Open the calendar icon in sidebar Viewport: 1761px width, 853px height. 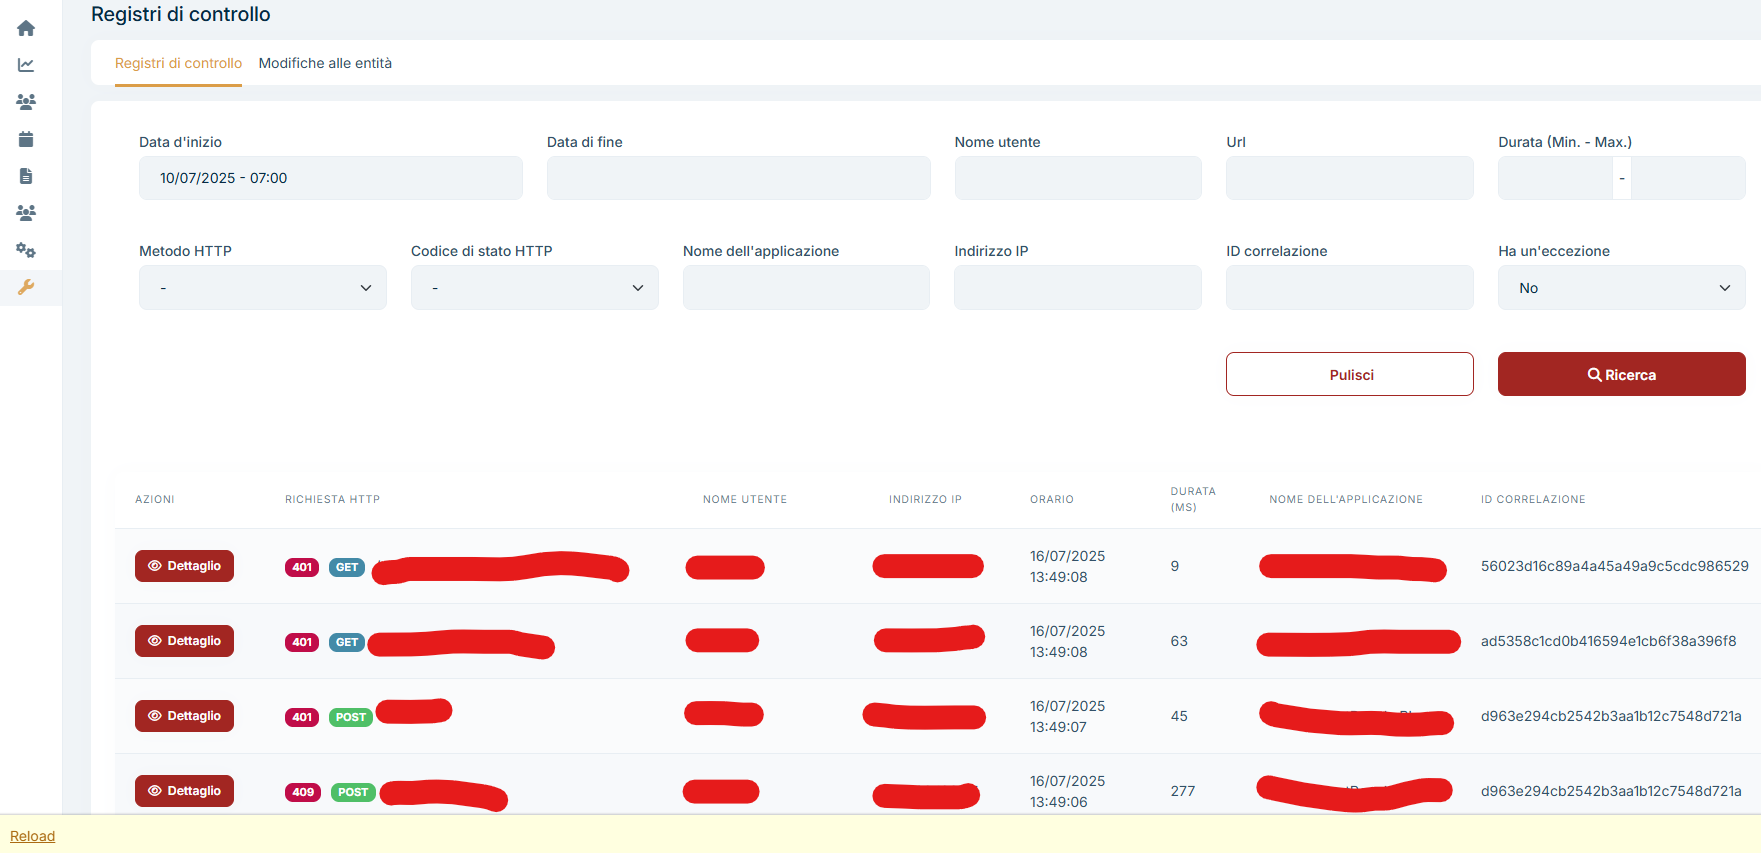[26, 139]
